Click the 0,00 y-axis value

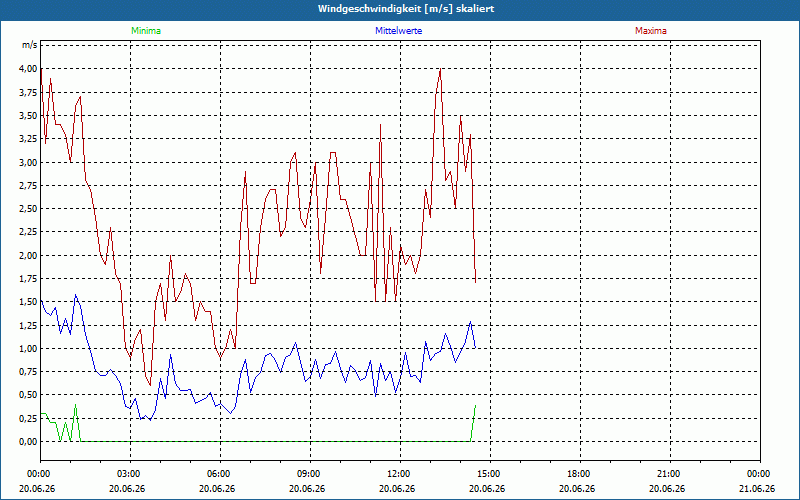coord(28,441)
